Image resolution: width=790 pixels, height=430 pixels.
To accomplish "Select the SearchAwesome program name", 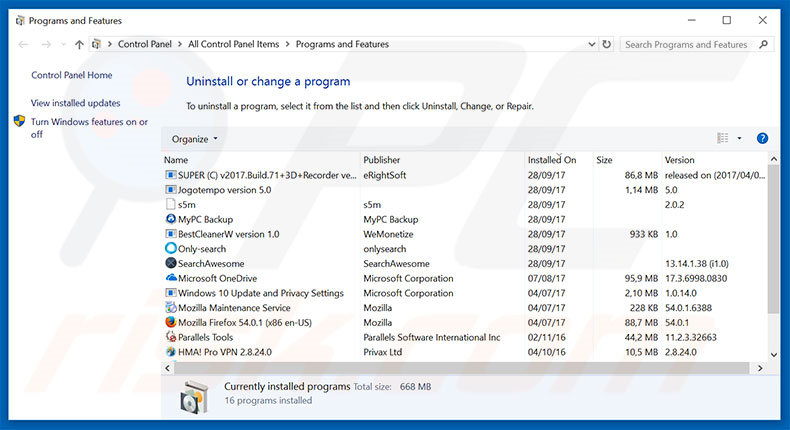I will coord(211,264).
